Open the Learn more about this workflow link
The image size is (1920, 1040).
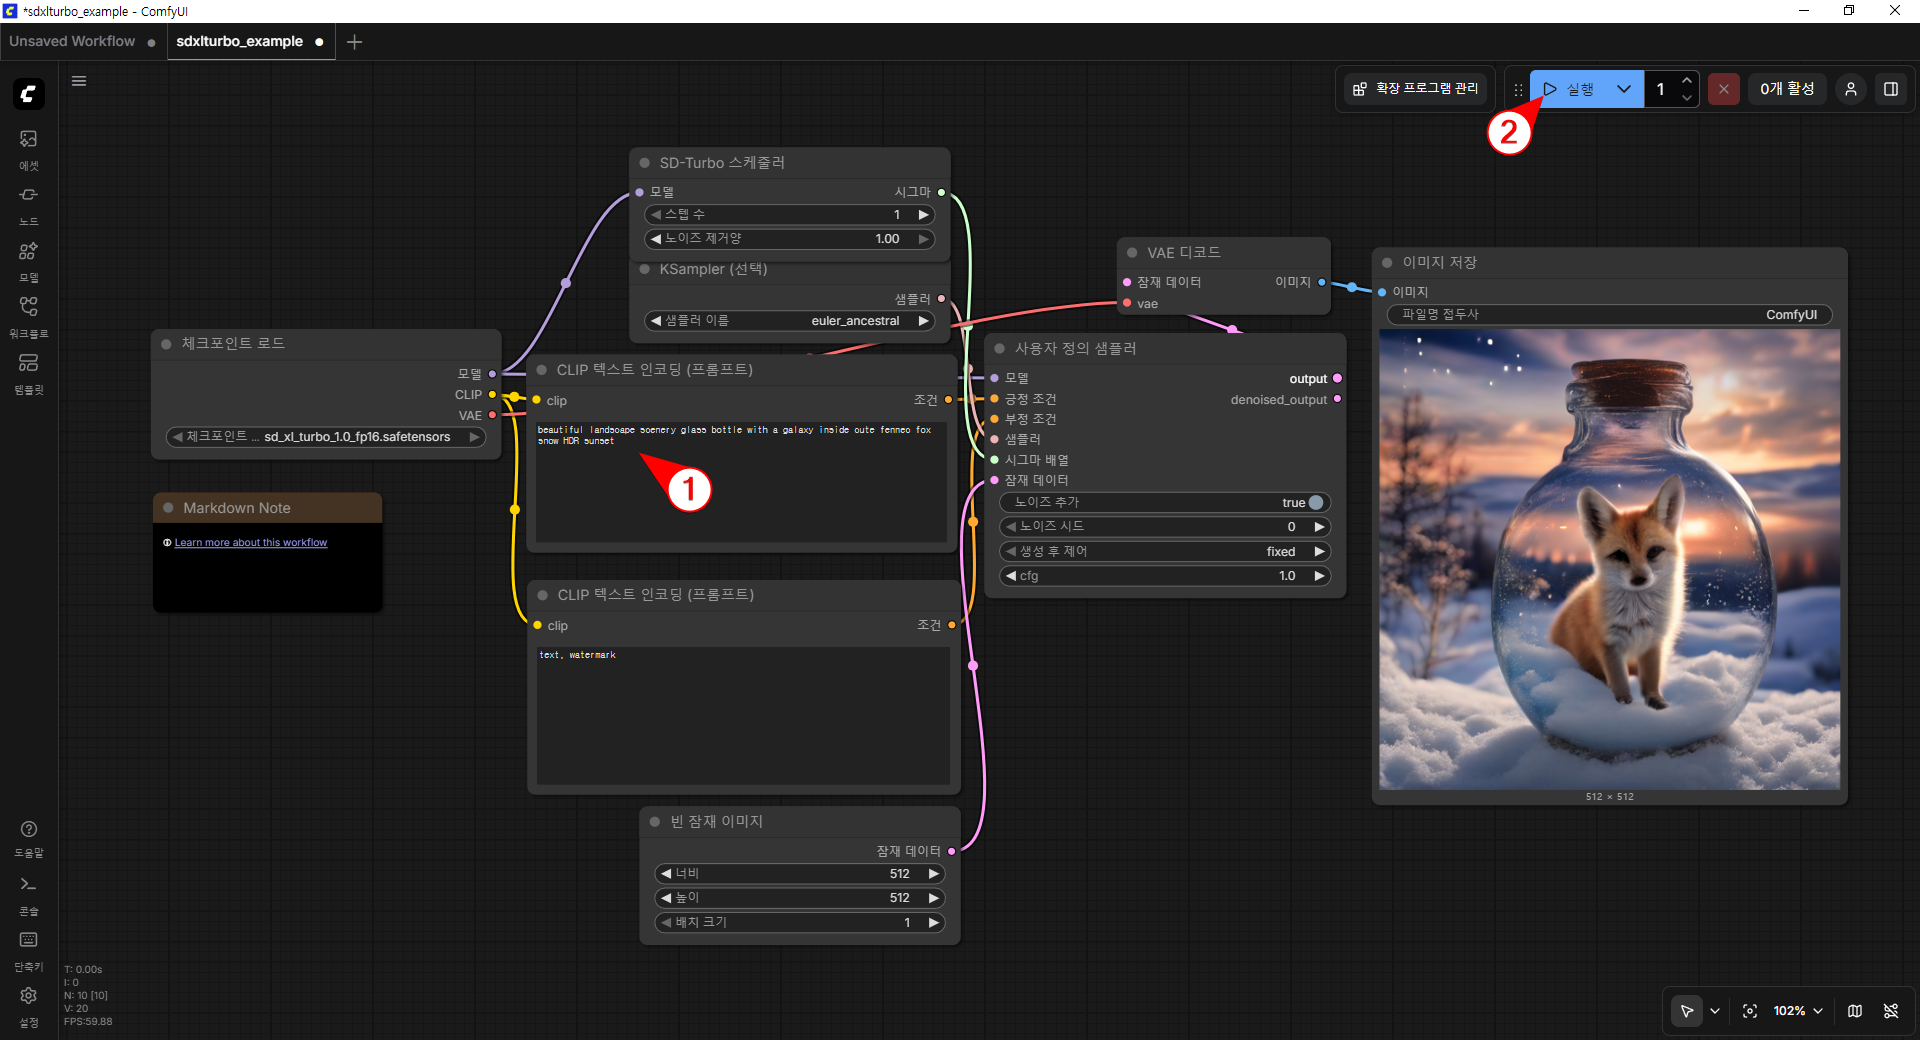(250, 543)
